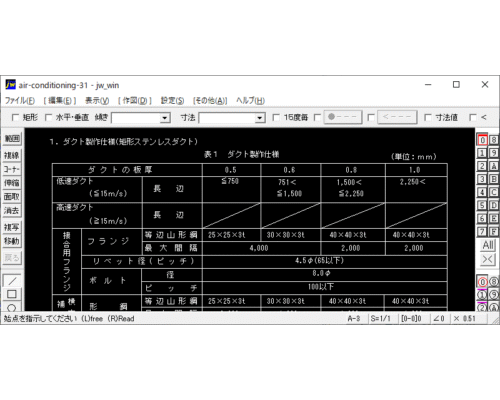Select layer E button
Screen dimensions: 500x400
click(x=494, y=218)
